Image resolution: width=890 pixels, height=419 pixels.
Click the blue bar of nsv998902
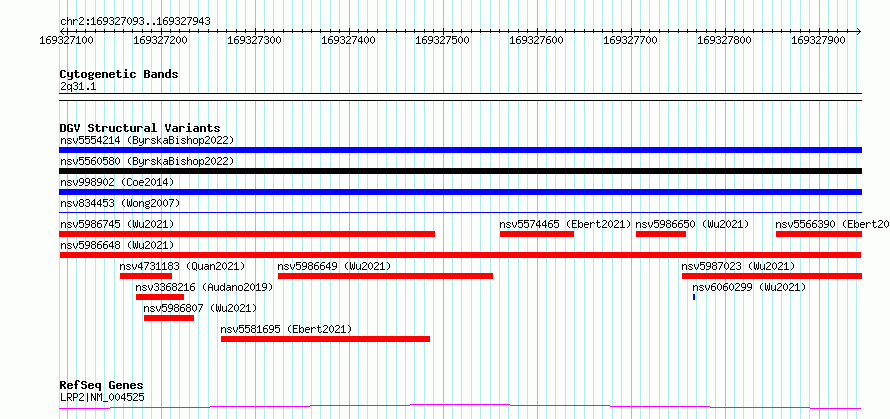460,192
